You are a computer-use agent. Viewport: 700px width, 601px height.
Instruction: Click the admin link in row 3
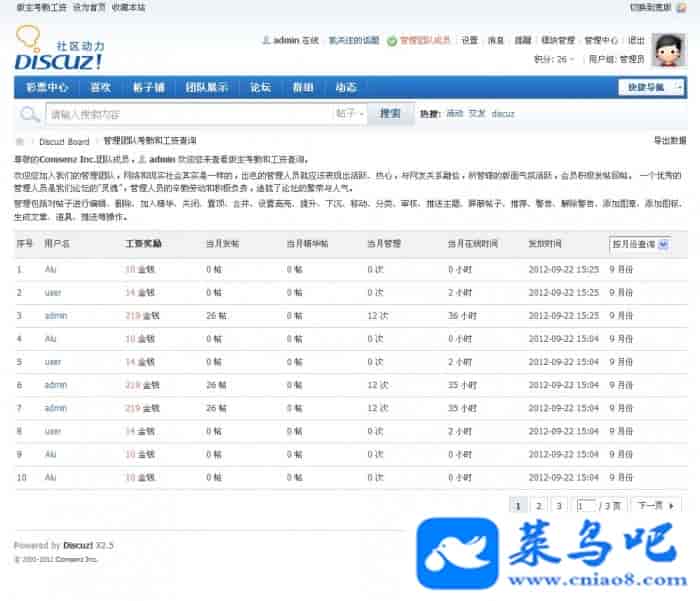(56, 316)
